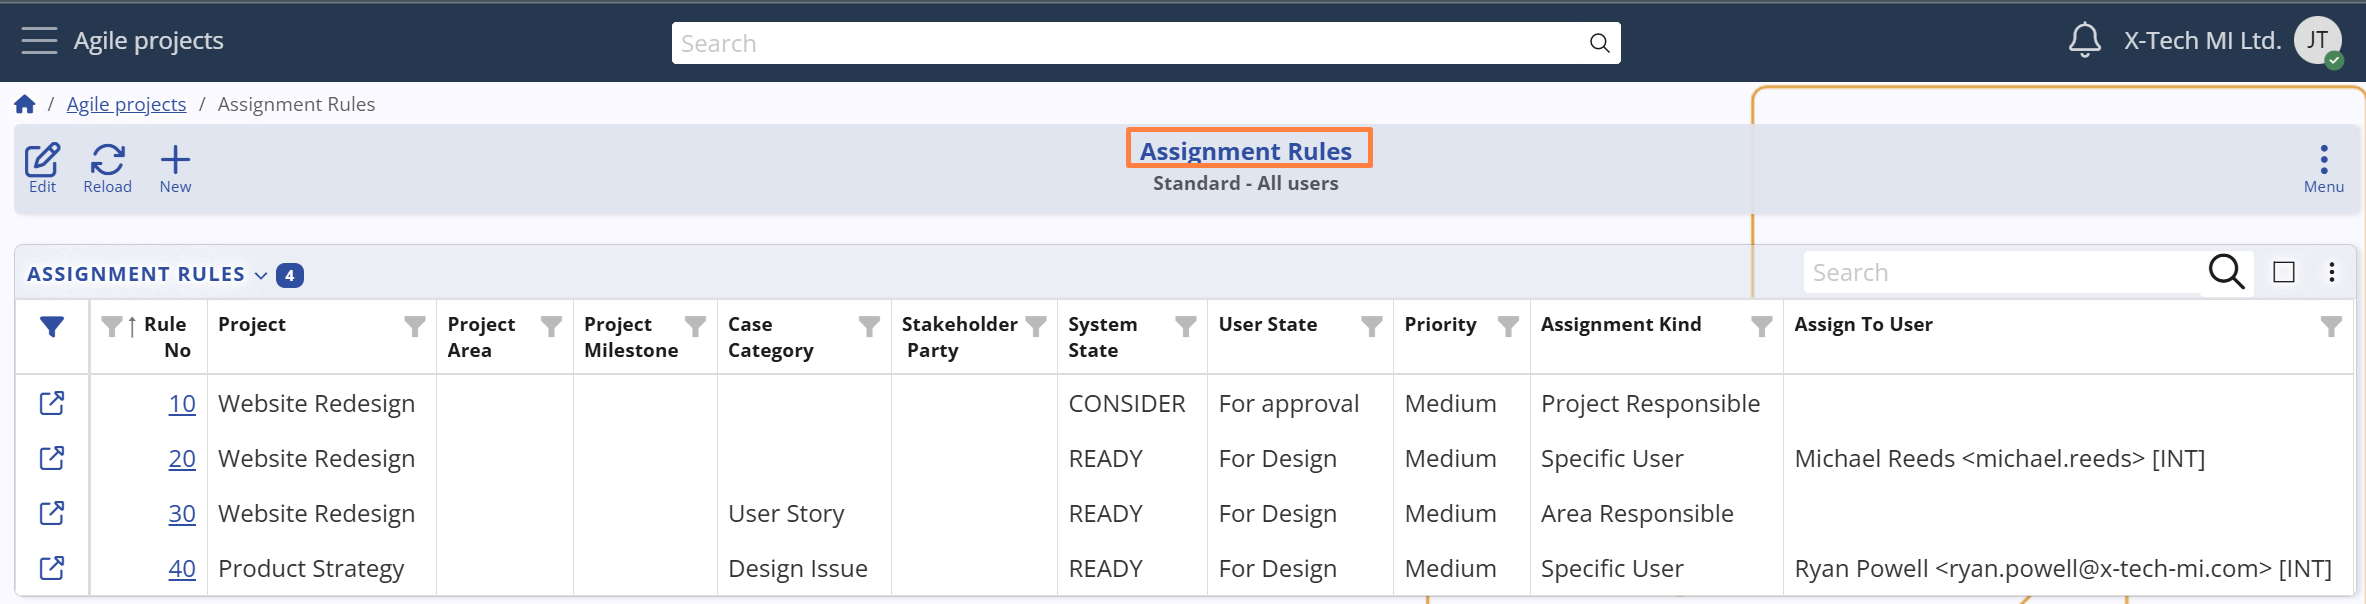The image size is (2366, 604).
Task: Open Rule No 20 link
Action: click(x=182, y=458)
